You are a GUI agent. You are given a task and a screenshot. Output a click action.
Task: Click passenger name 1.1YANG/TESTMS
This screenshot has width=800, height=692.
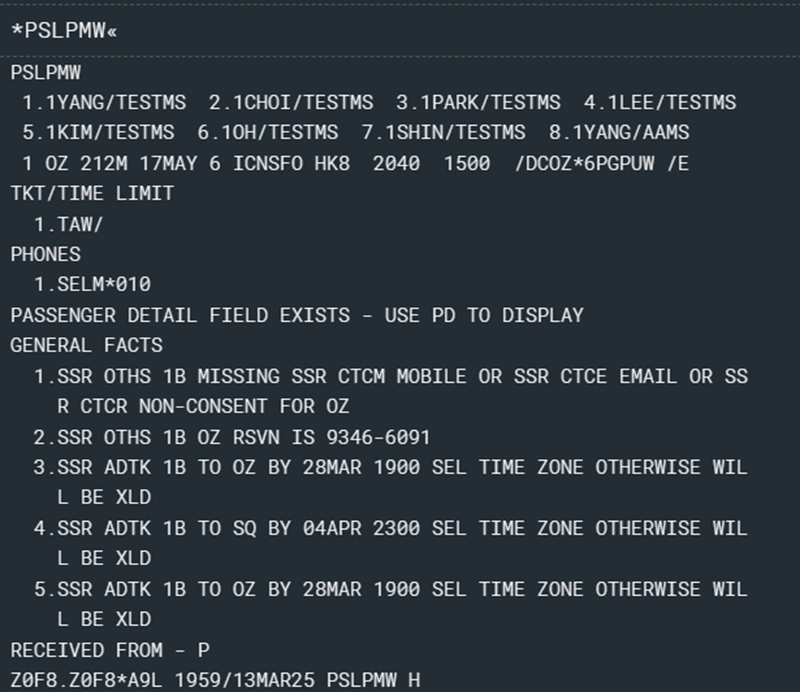(x=104, y=103)
